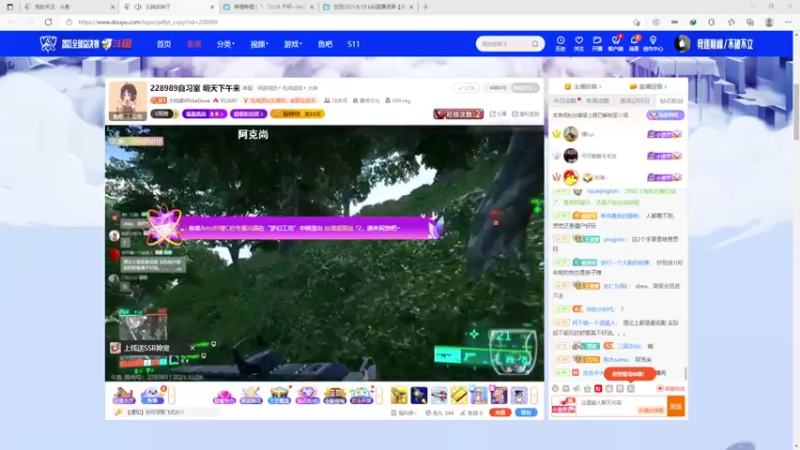800x450 pixels.
Task: Send the red airplane gift
Action: tap(439, 395)
